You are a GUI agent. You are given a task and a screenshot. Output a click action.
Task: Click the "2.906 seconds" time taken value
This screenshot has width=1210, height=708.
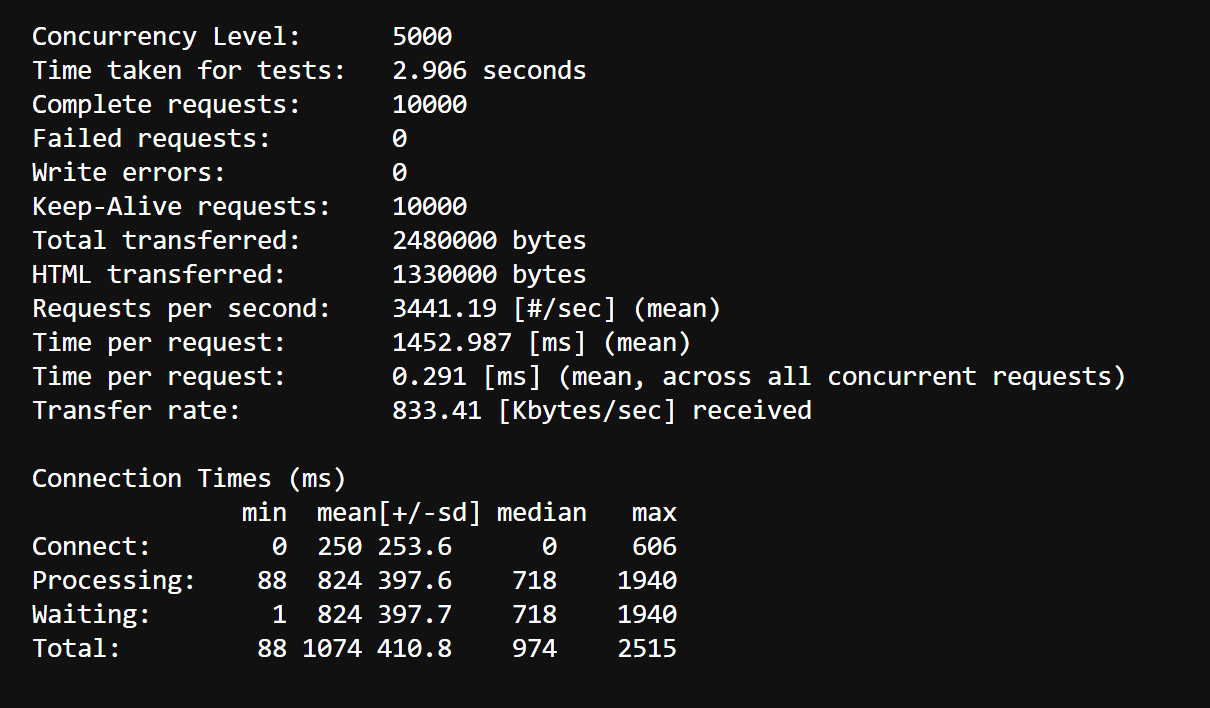(x=489, y=71)
